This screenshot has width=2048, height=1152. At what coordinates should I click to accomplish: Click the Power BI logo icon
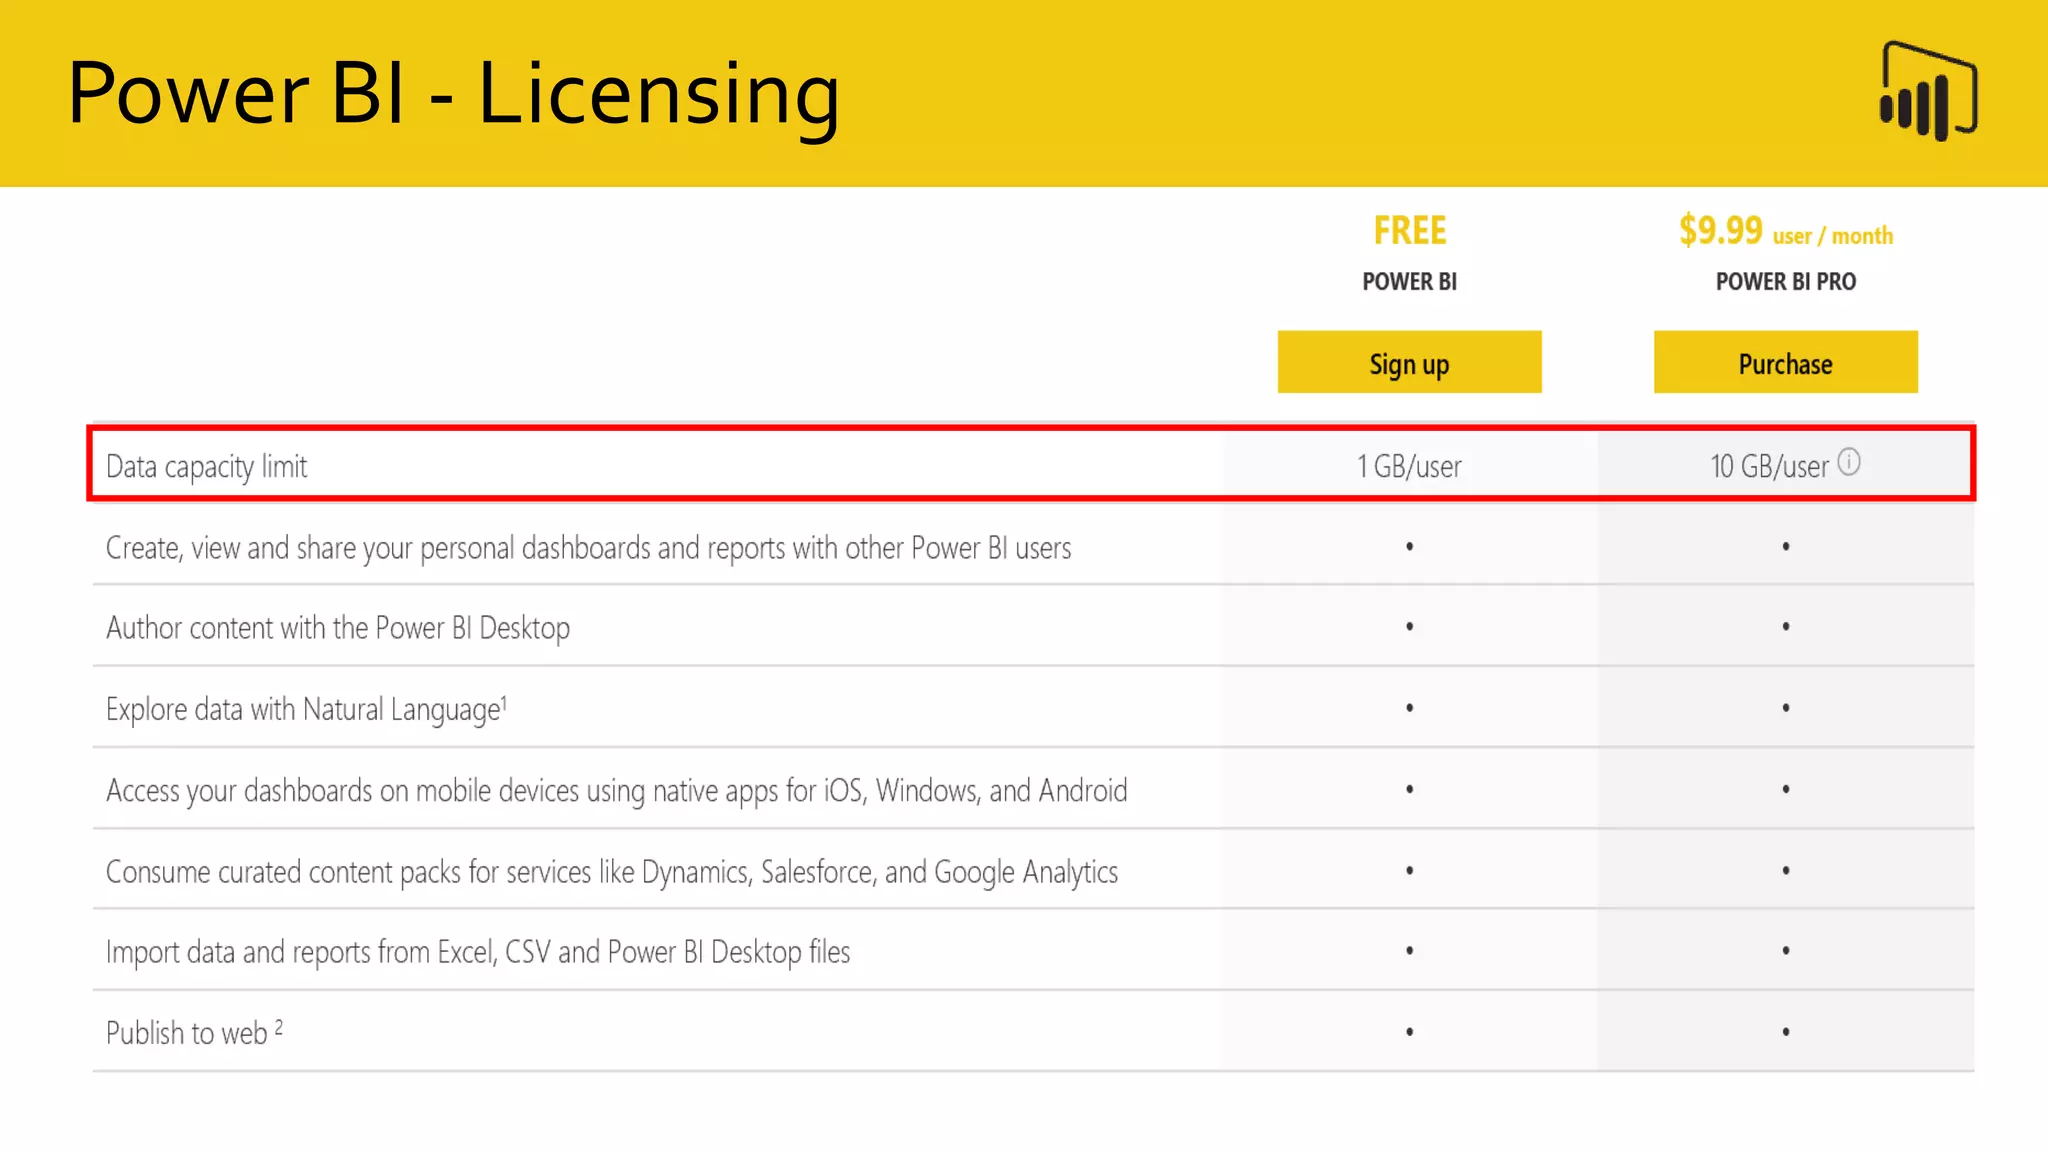coord(1928,91)
